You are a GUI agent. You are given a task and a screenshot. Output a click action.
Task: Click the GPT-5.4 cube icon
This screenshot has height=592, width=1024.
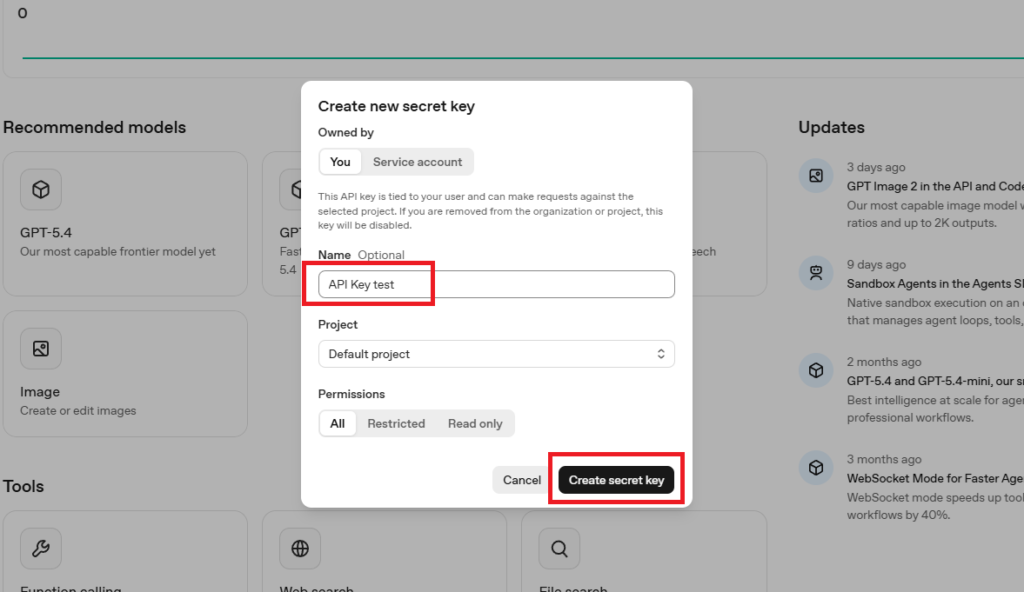[41, 189]
